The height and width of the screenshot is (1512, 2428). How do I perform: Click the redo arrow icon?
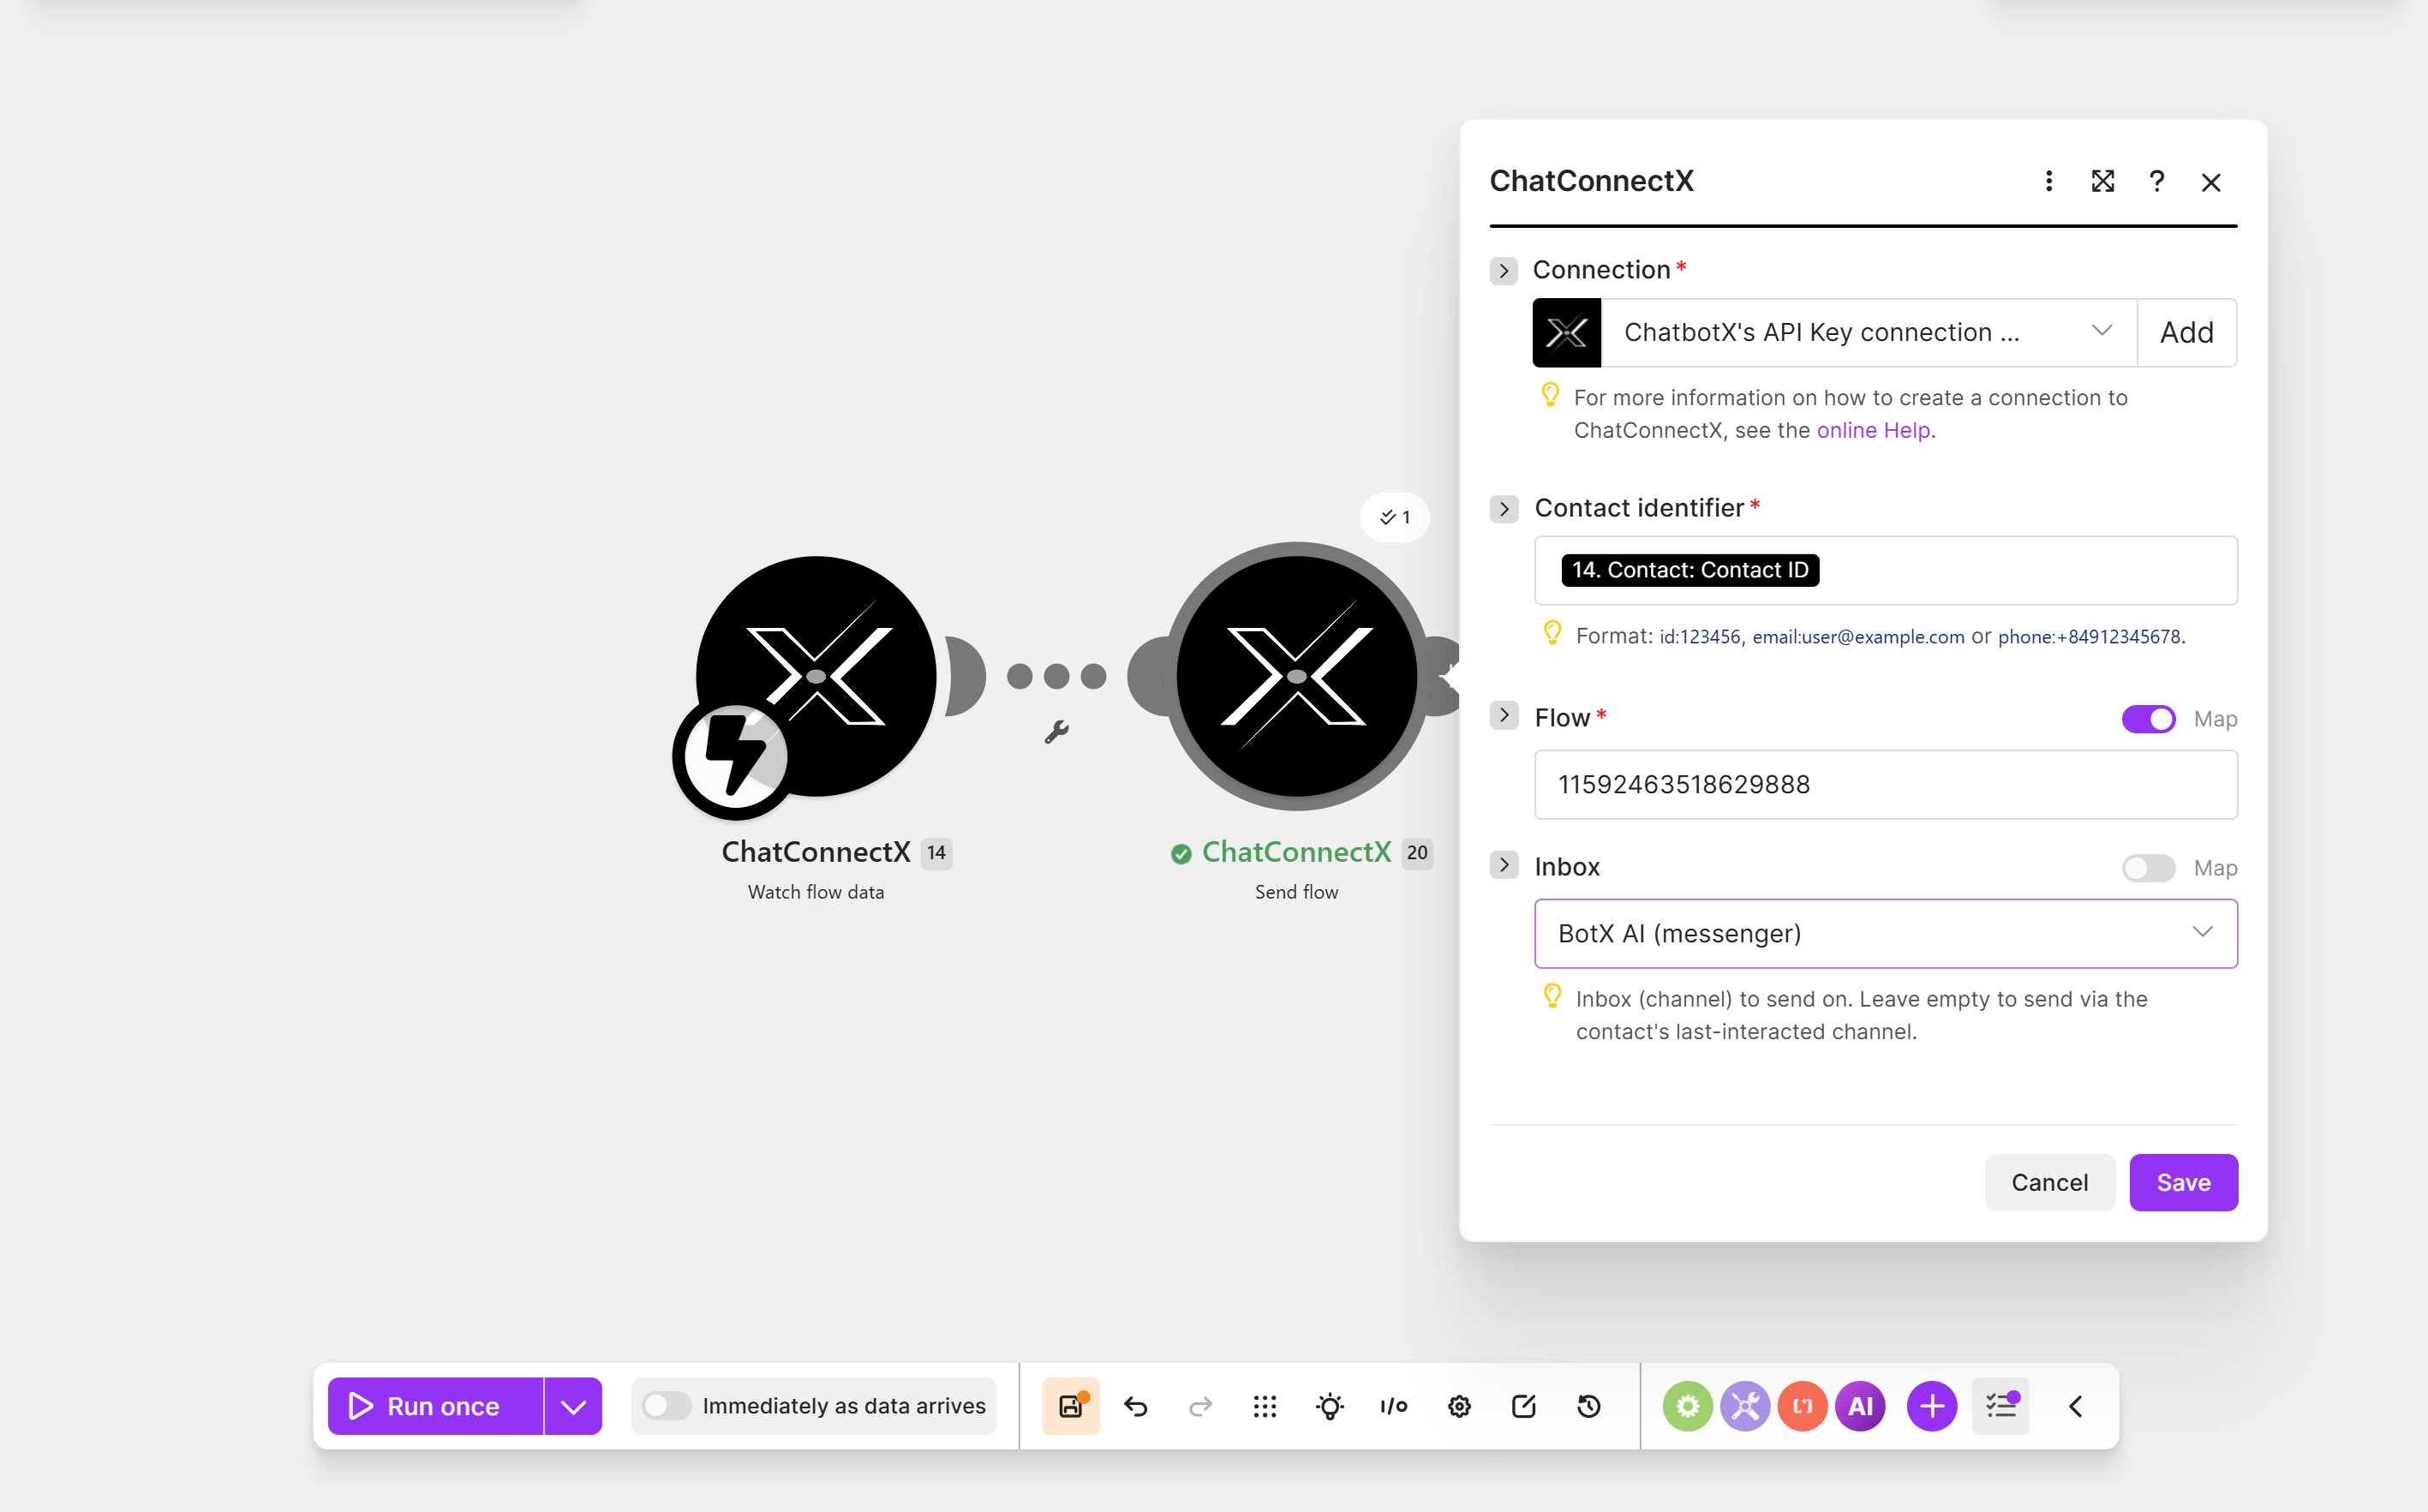click(1200, 1406)
